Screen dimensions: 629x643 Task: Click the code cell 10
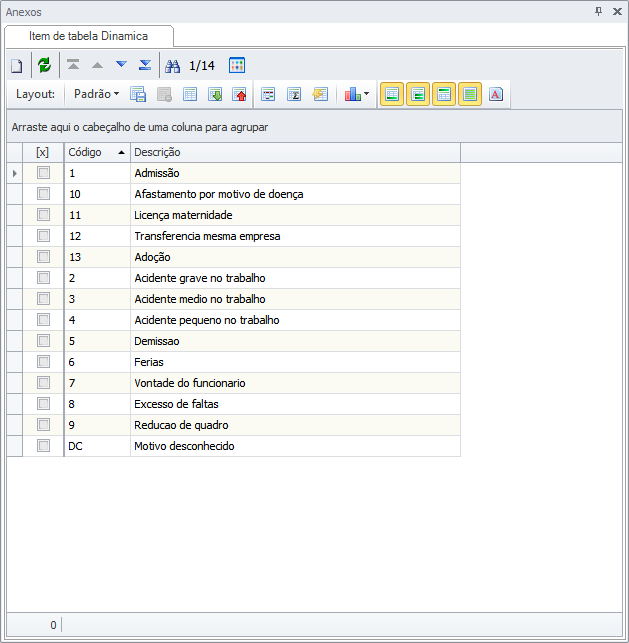point(97,194)
